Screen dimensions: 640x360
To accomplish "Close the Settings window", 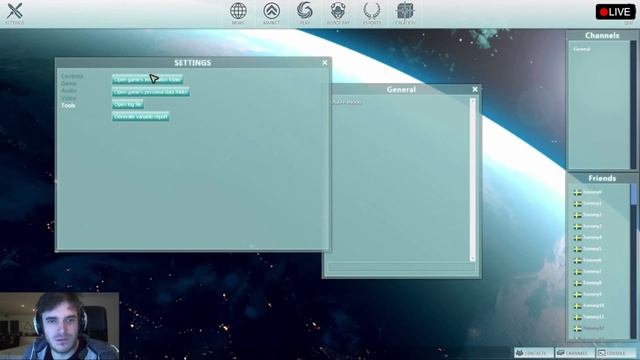I will click(x=324, y=62).
